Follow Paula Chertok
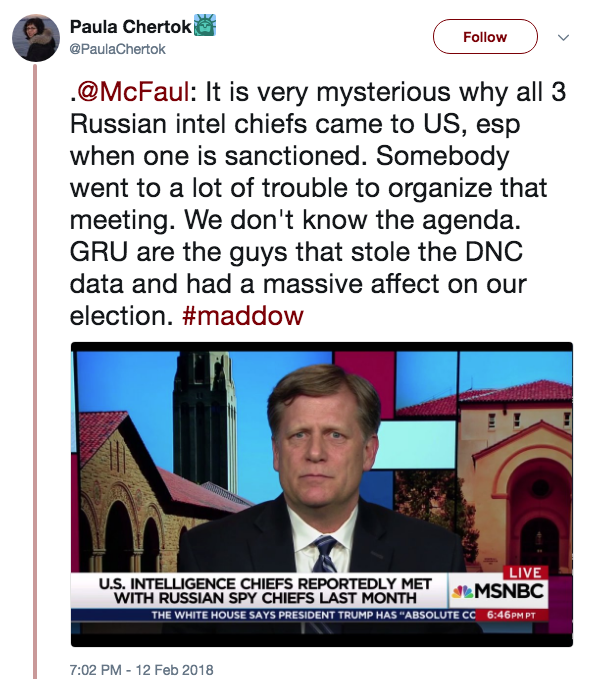Image resolution: width=591 pixels, height=679 pixels. pyautogui.click(x=485, y=37)
